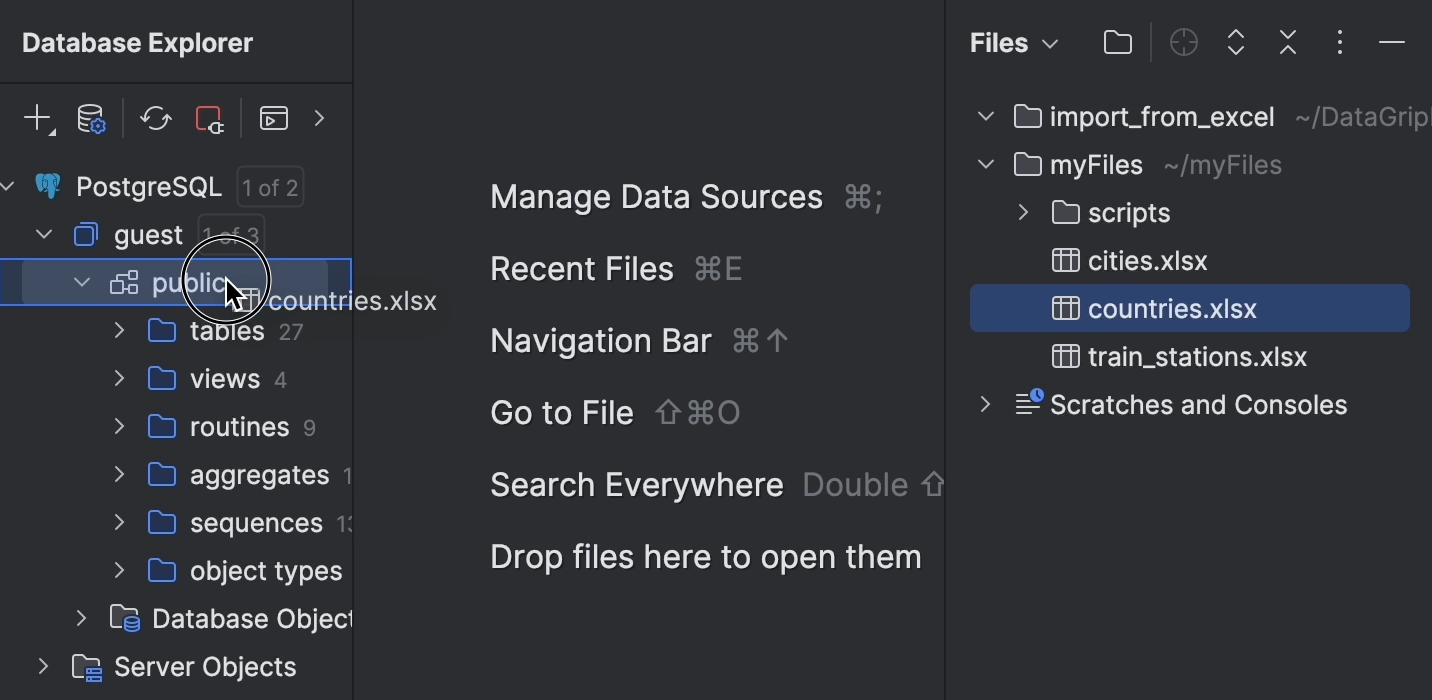Refresh the database connection
1432x700 pixels.
tap(155, 118)
